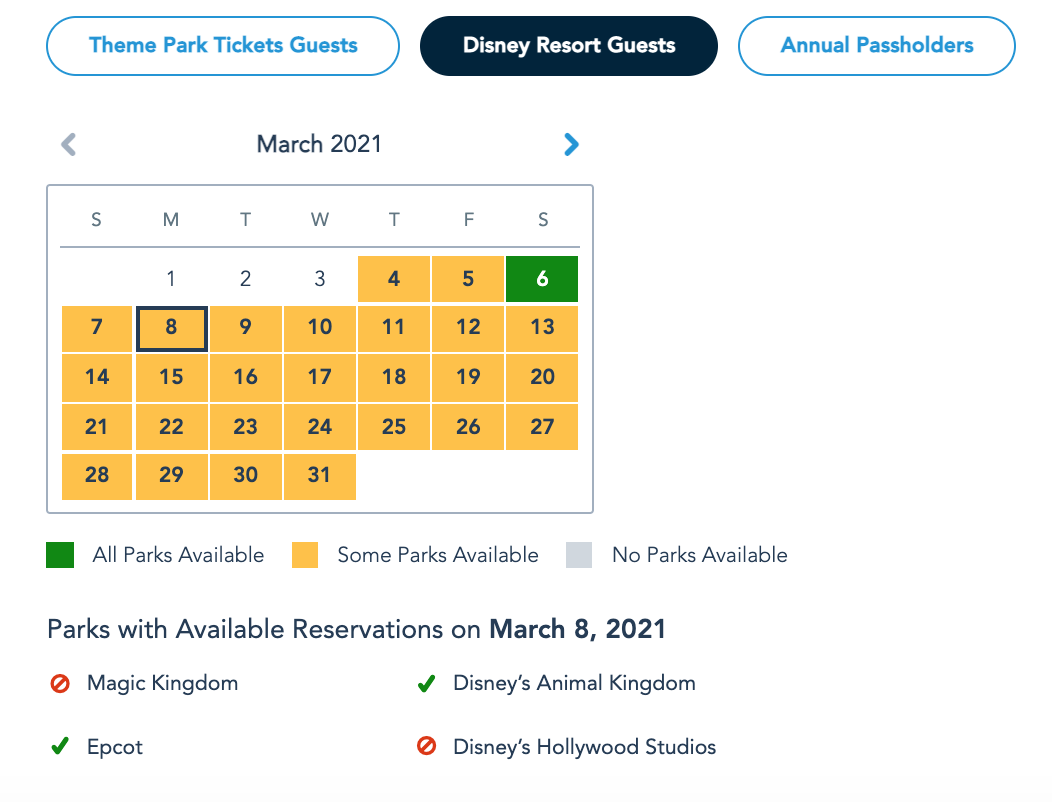Select March 28 on the calendar
The height and width of the screenshot is (802, 1052).
point(97,475)
